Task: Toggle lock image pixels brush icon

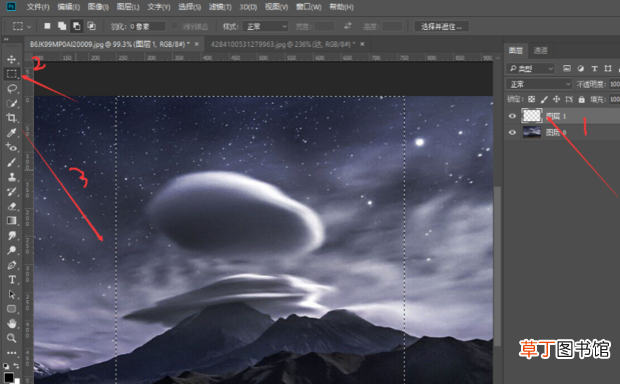Action: (544, 99)
